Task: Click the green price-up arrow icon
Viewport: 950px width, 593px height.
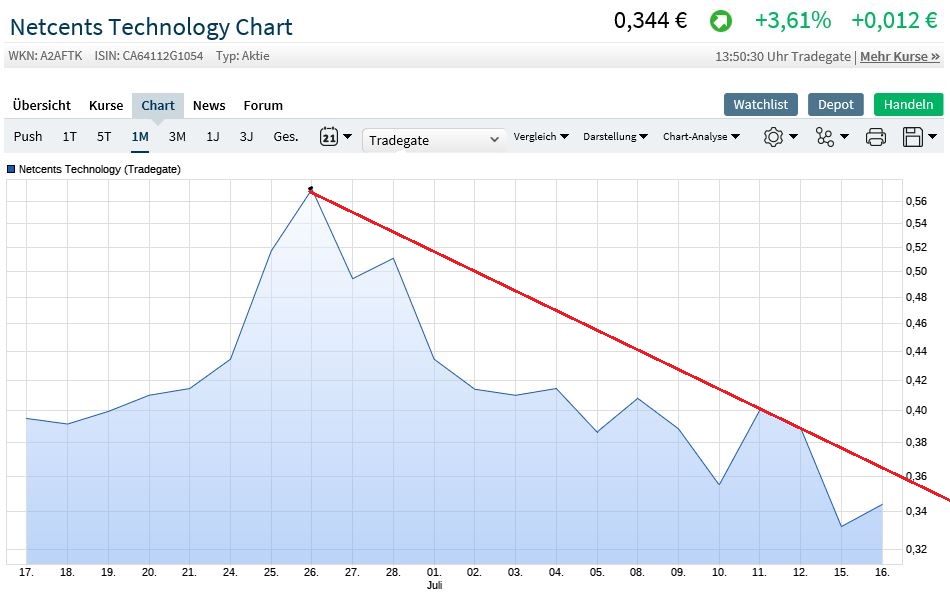Action: 720,21
